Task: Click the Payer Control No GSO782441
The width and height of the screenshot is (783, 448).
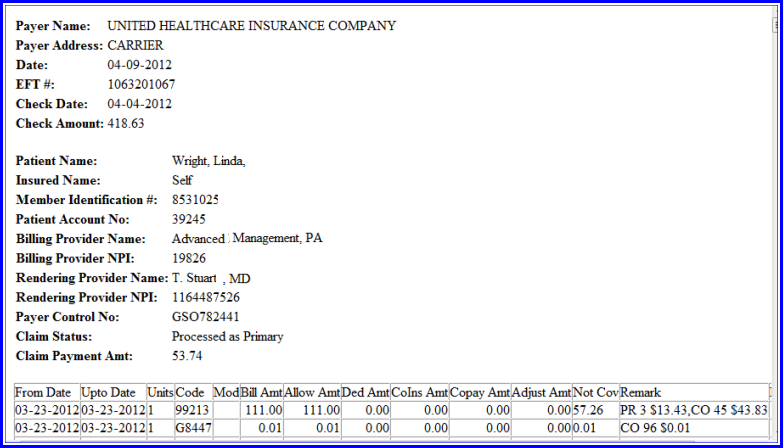Action: (x=206, y=317)
